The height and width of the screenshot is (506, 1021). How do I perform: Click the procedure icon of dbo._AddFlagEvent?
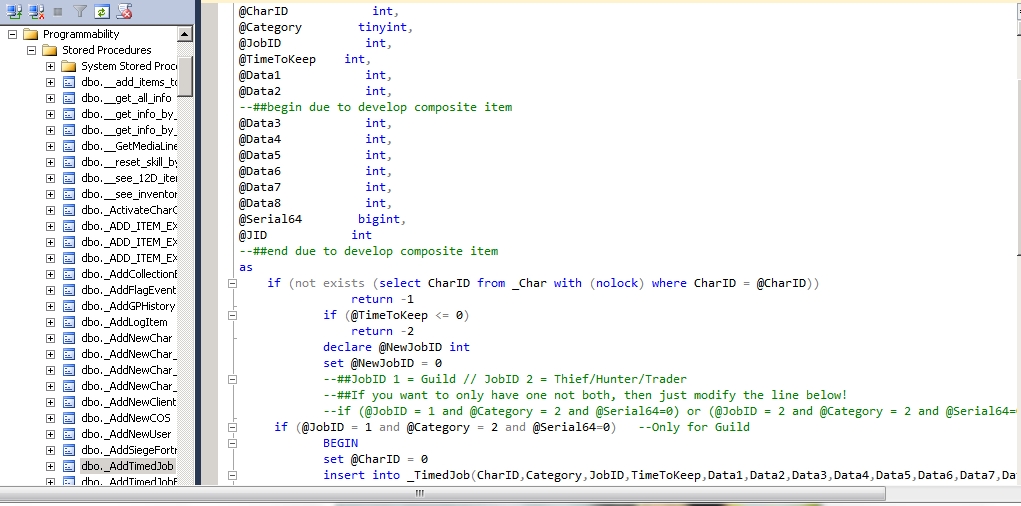pos(68,290)
